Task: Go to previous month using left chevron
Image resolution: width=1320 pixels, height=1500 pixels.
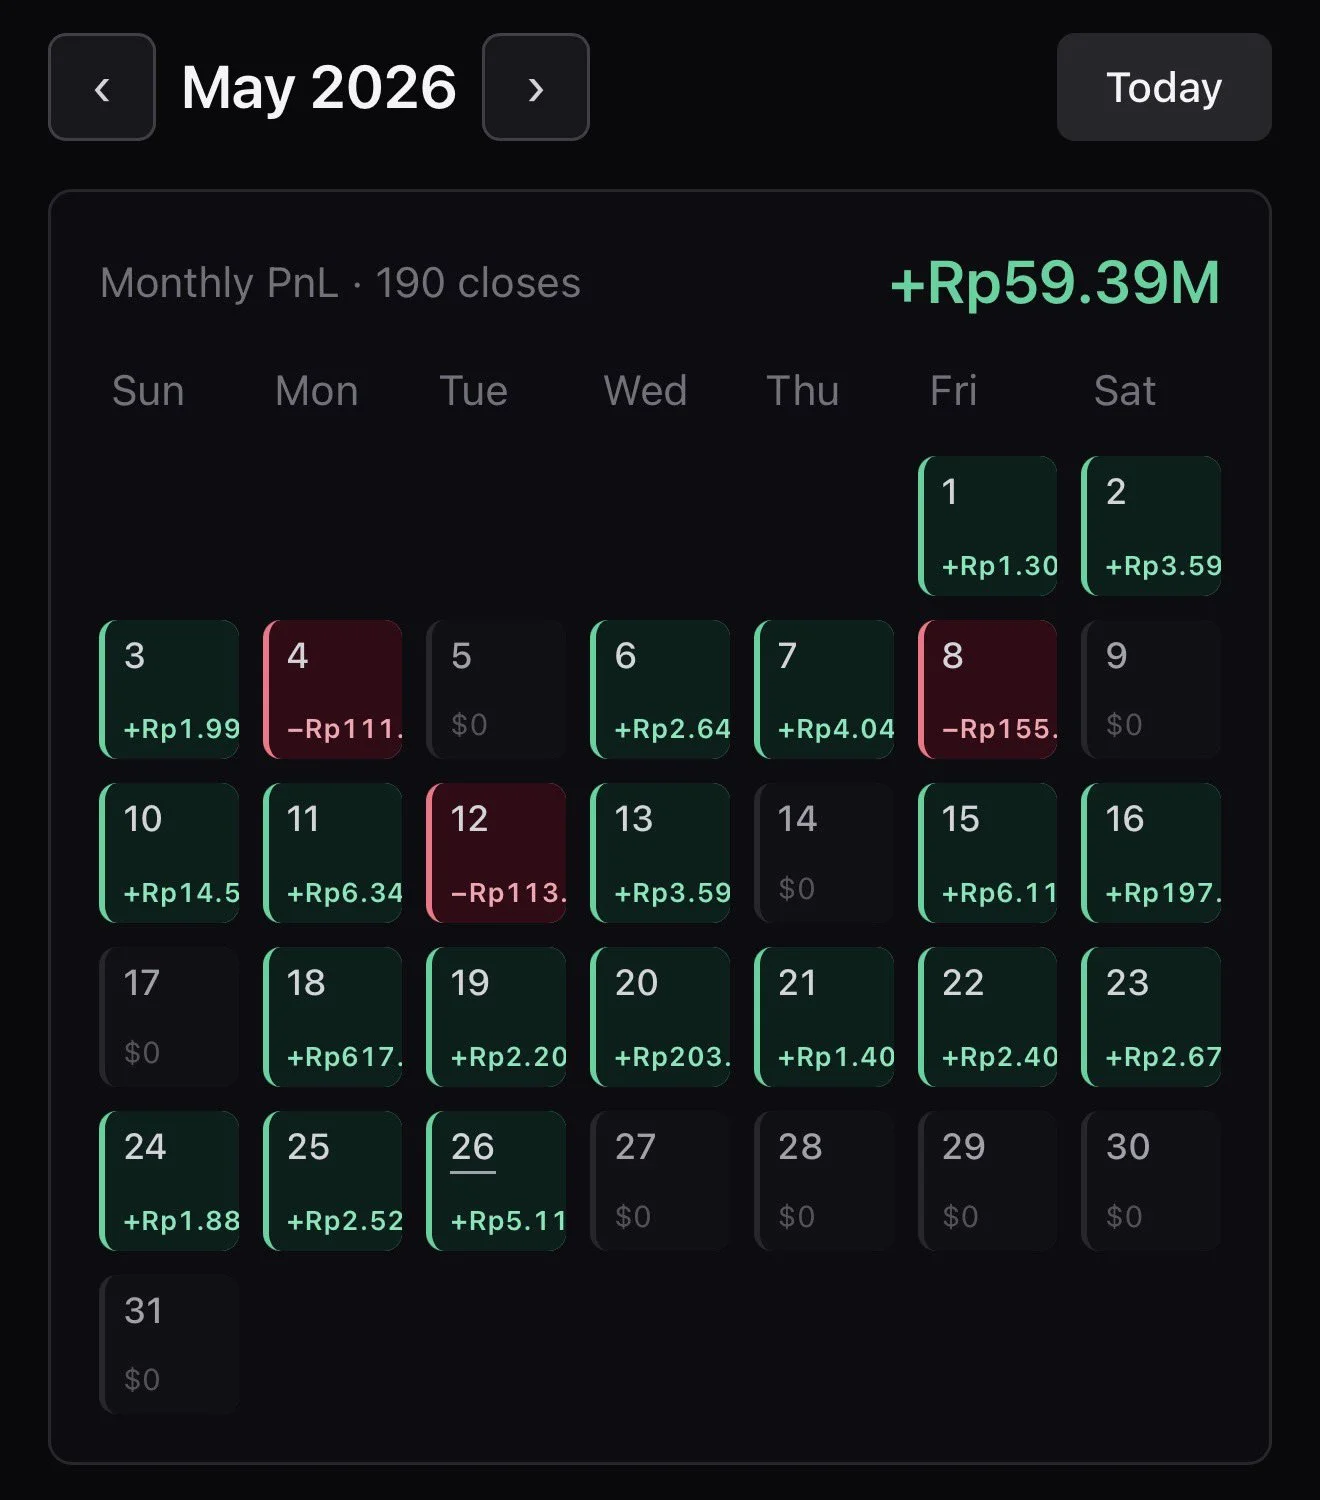Action: pyautogui.click(x=102, y=87)
